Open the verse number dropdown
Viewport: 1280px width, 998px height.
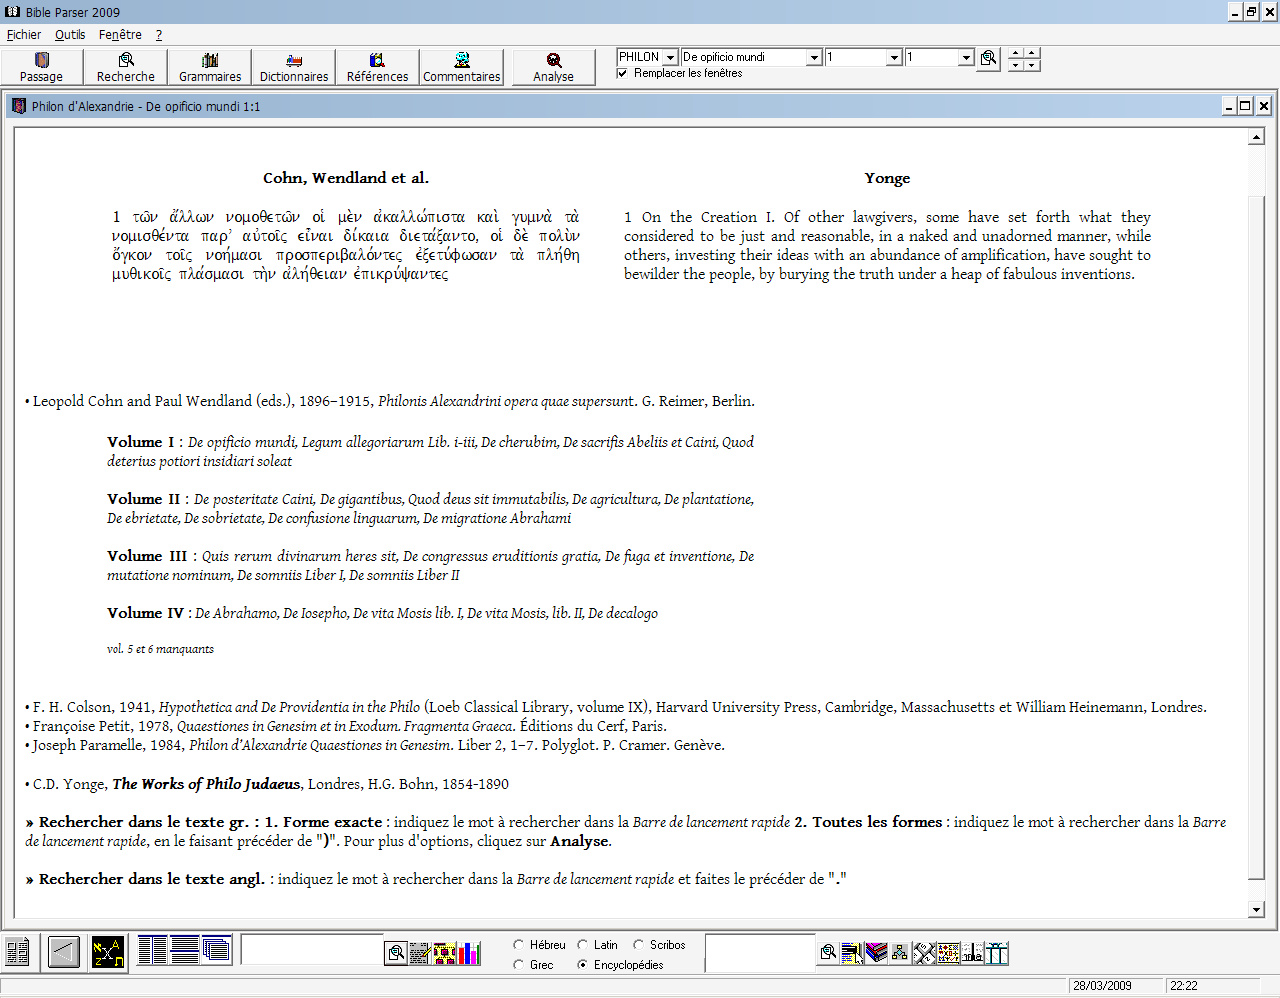[x=966, y=58]
